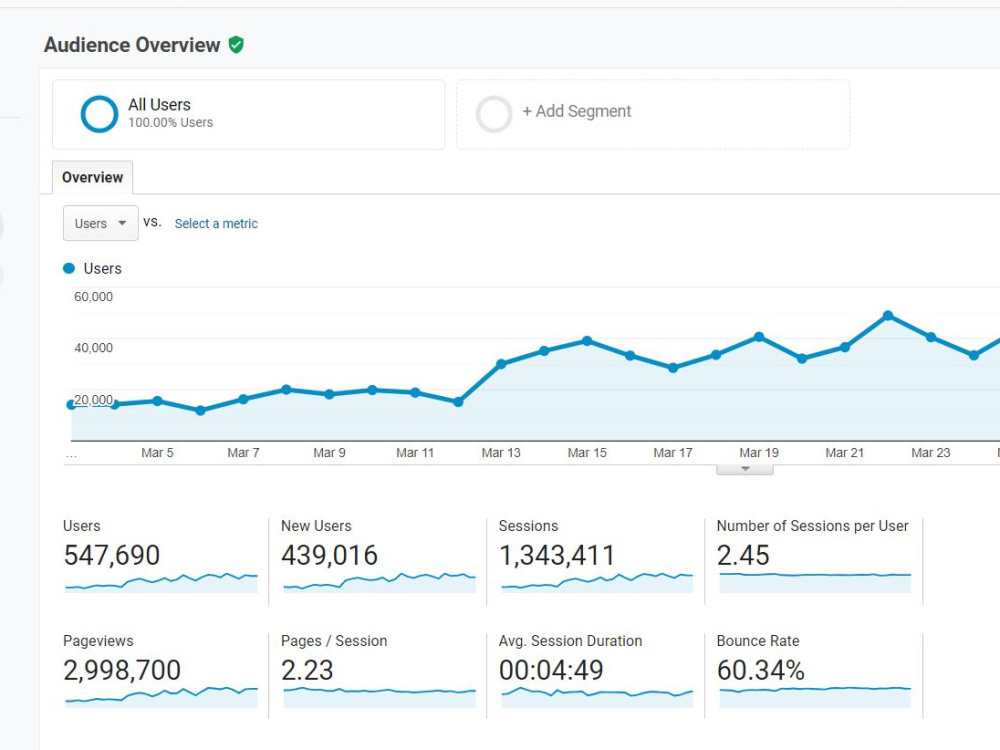Image resolution: width=1000 pixels, height=750 pixels.
Task: Click the green verified shield icon
Action: pos(236,45)
